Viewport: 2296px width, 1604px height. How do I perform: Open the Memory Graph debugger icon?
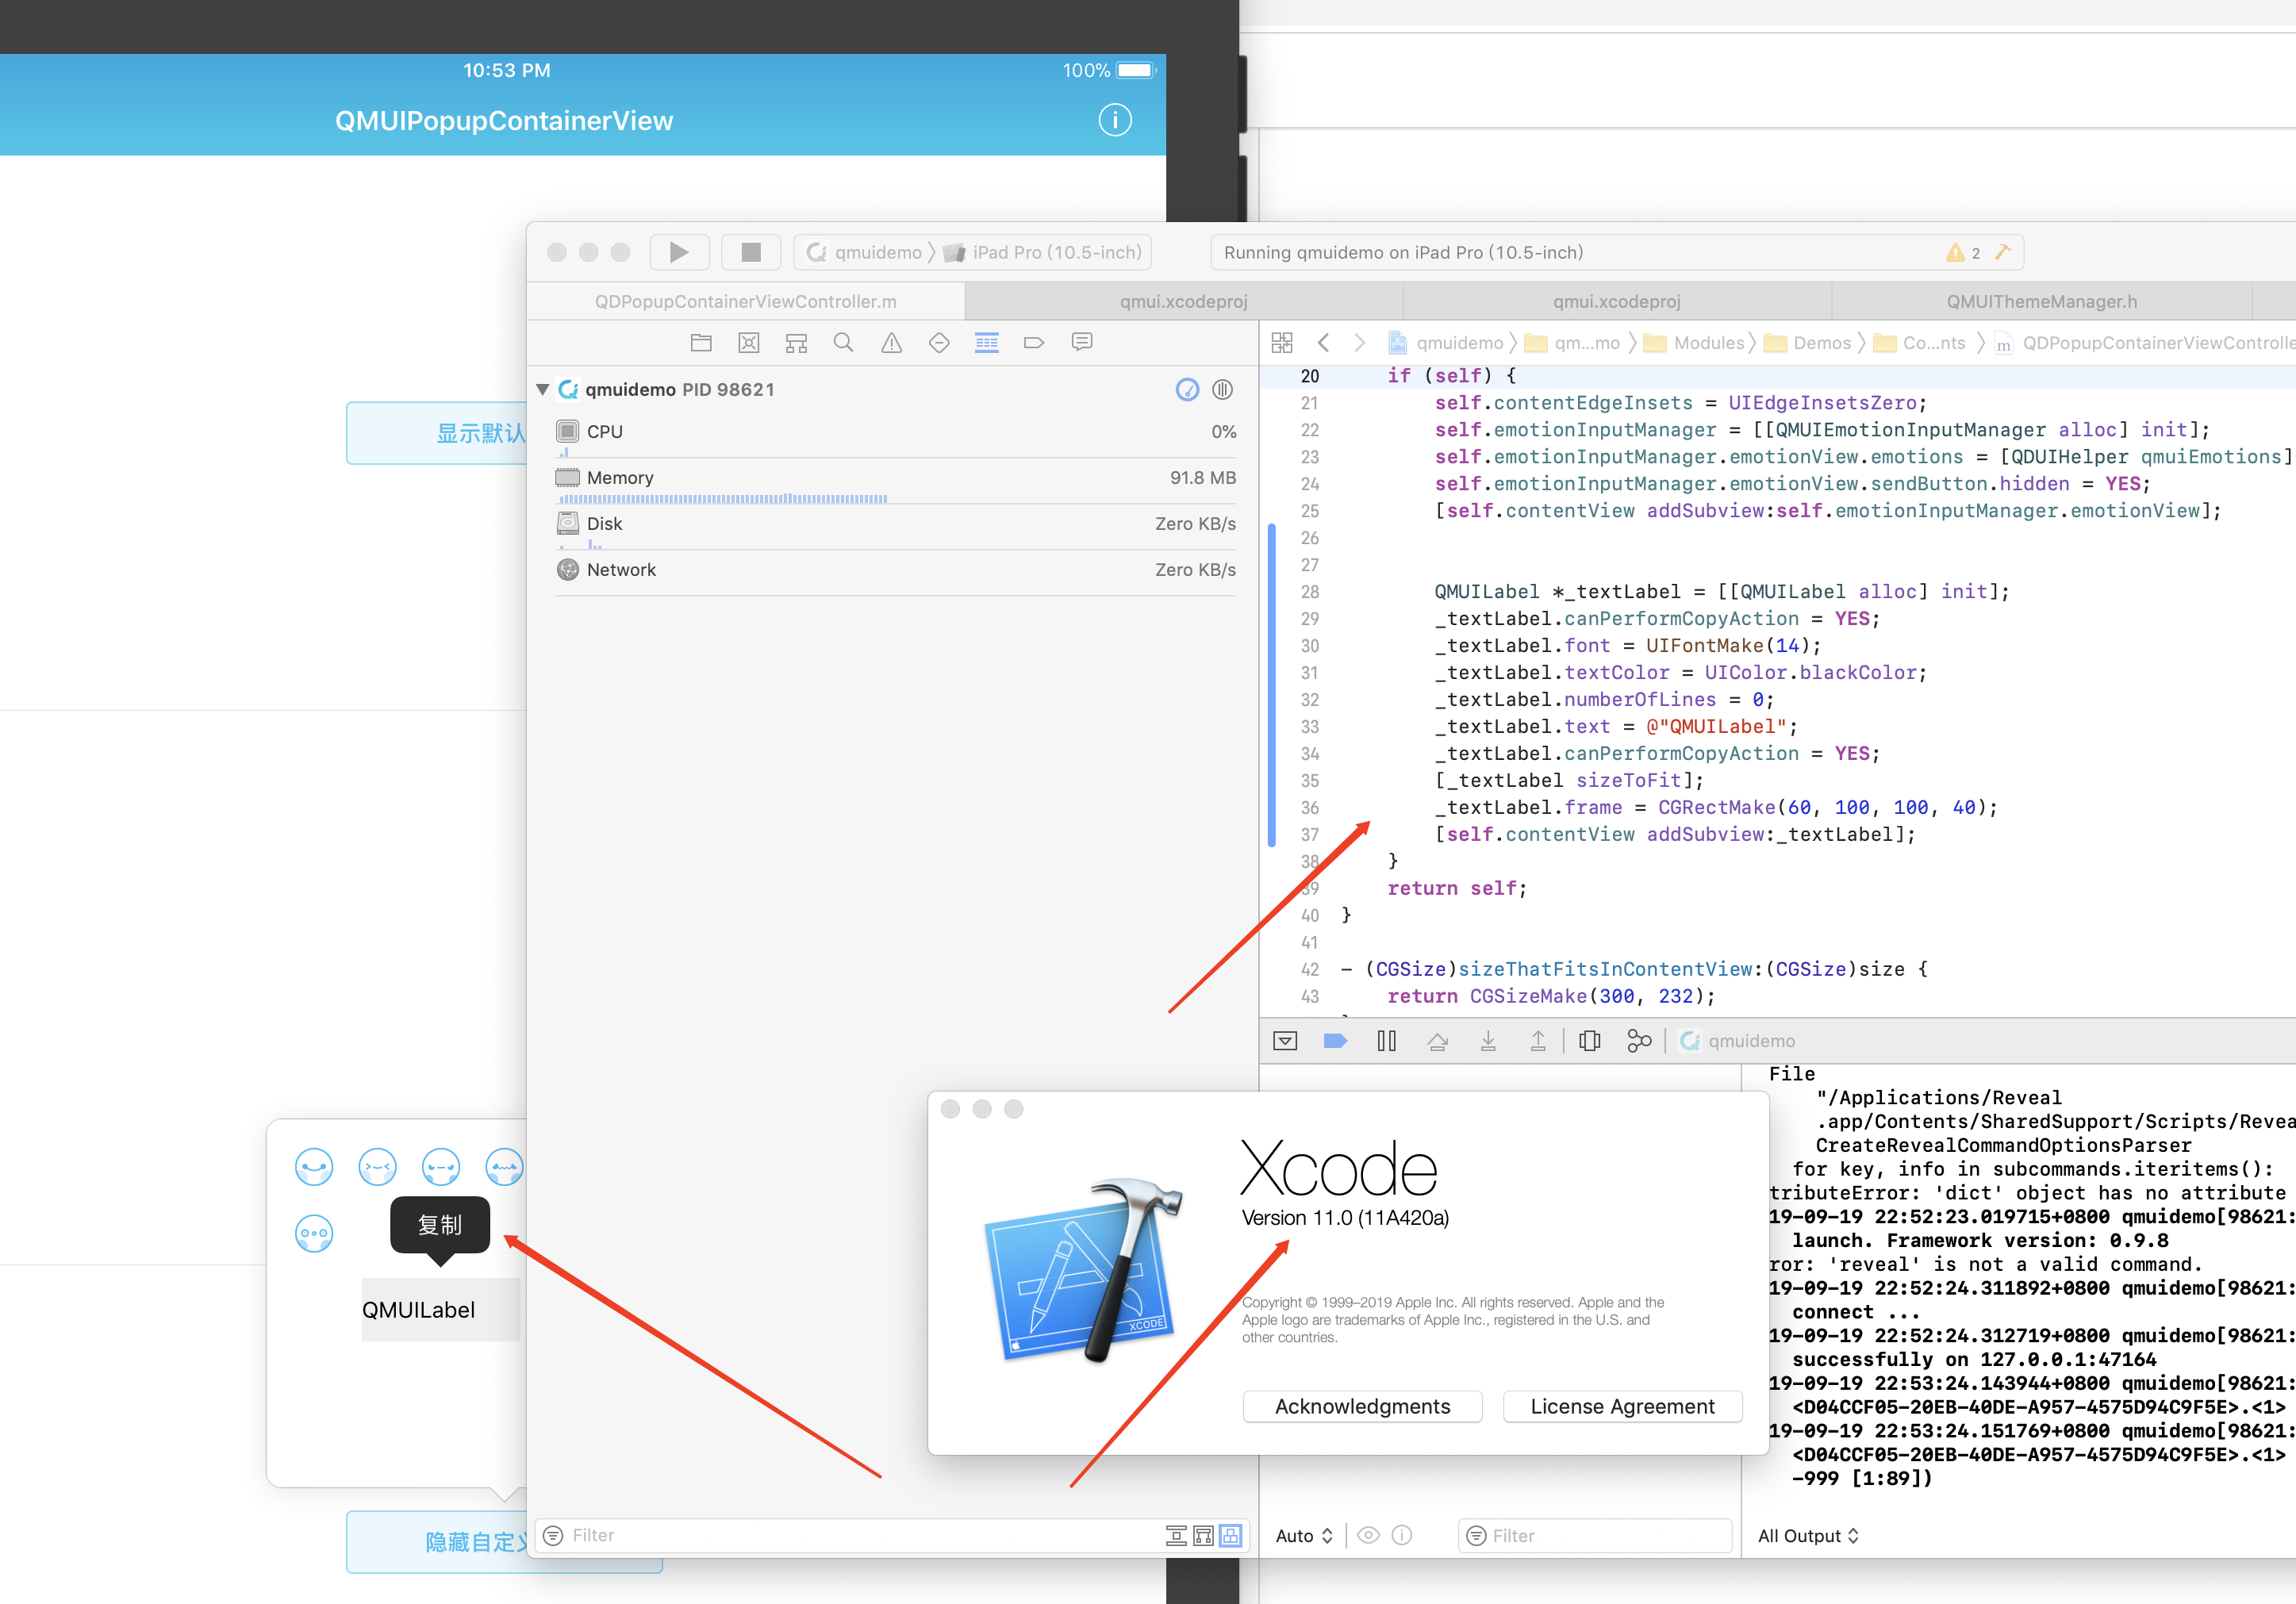click(1639, 1040)
